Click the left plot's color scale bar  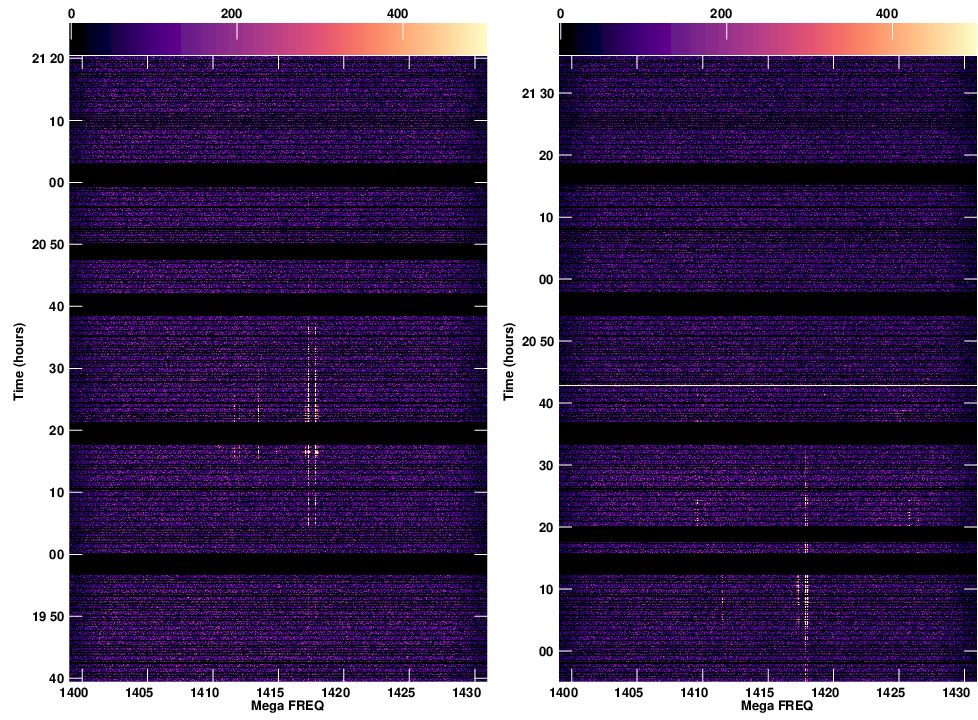point(278,38)
